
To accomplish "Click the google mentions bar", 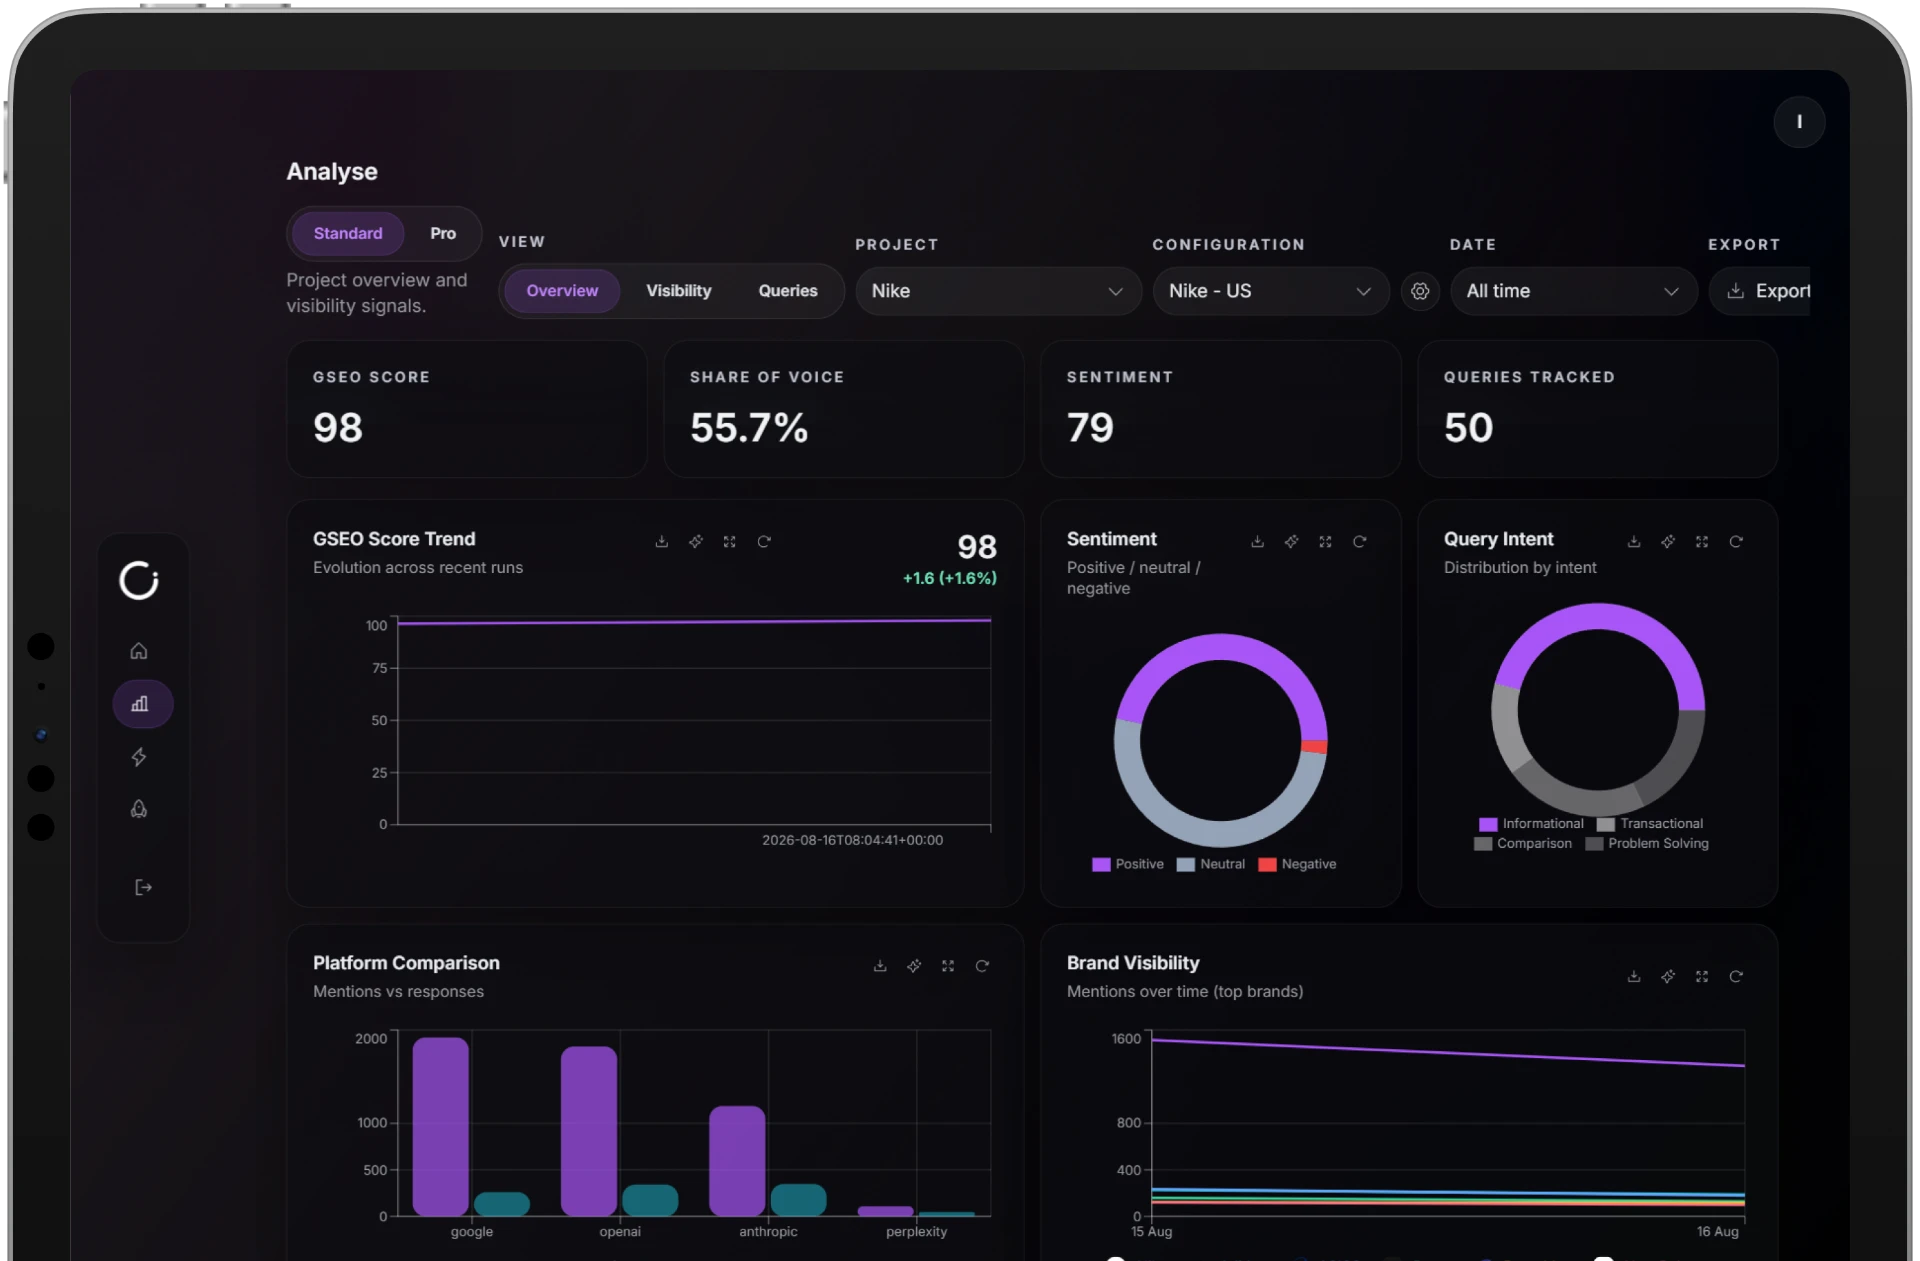I will 441,1127.
